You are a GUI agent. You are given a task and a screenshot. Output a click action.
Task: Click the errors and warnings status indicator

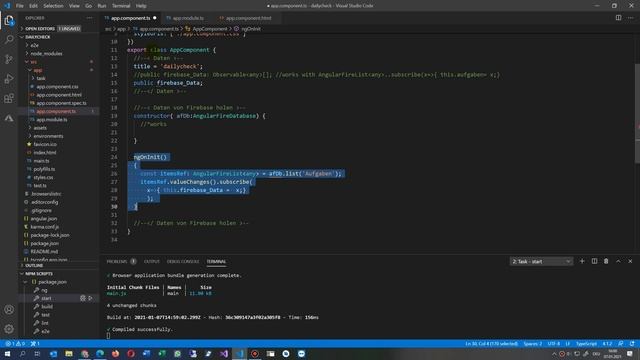(15, 344)
